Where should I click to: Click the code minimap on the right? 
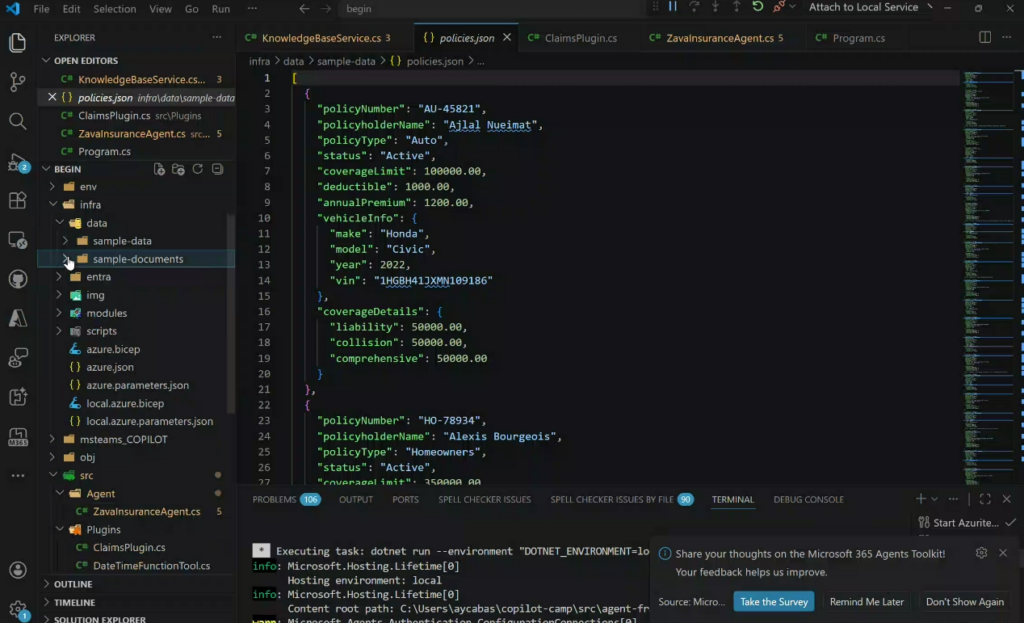click(986, 200)
